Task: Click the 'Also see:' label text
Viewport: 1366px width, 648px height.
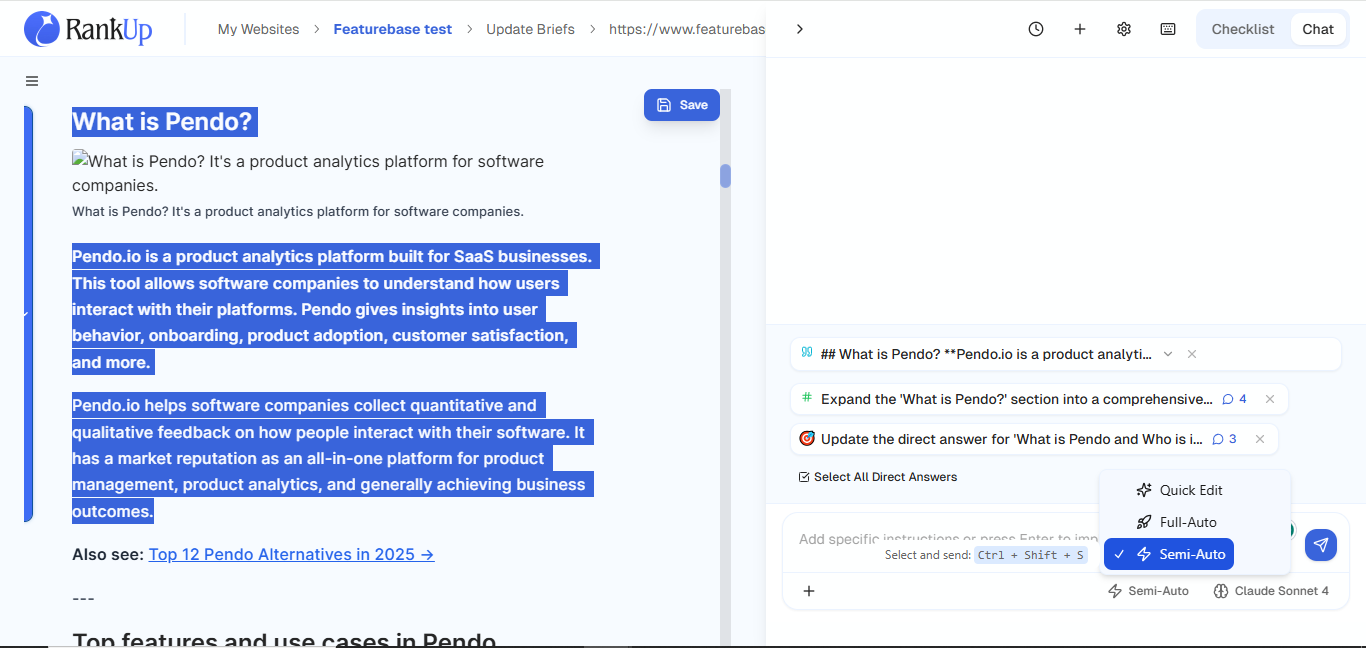Action: (x=108, y=554)
